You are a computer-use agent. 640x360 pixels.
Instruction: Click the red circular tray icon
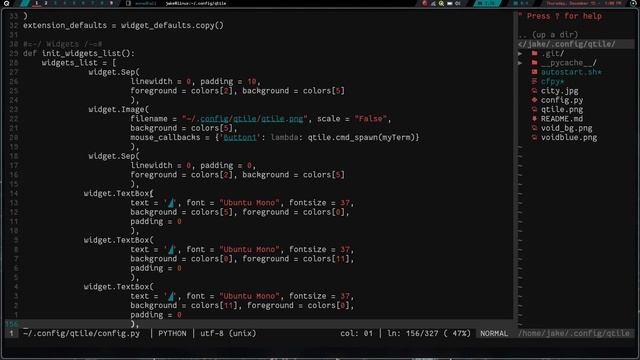click(424, 3)
